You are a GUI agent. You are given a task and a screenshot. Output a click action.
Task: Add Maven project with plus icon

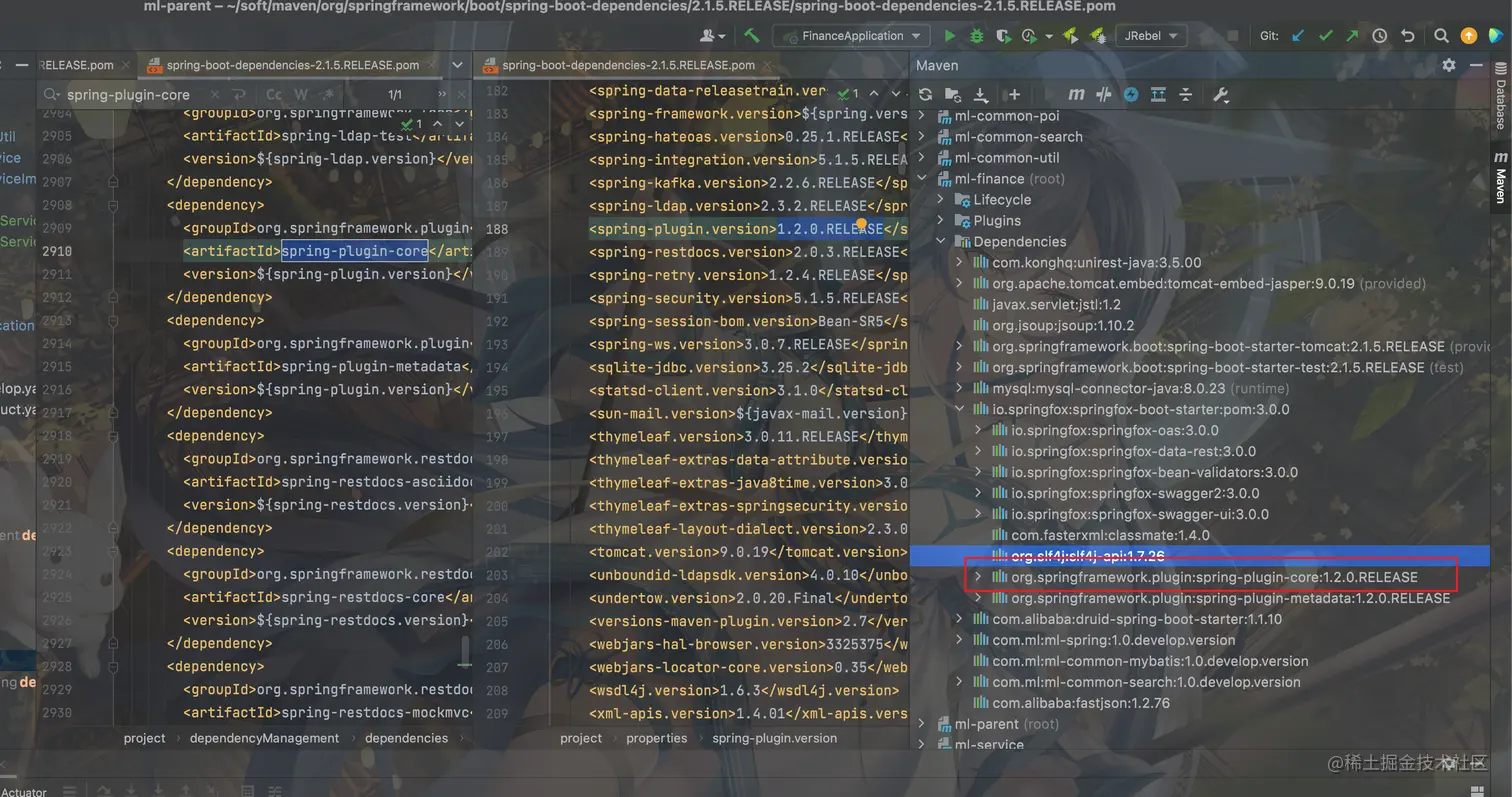(x=1014, y=94)
